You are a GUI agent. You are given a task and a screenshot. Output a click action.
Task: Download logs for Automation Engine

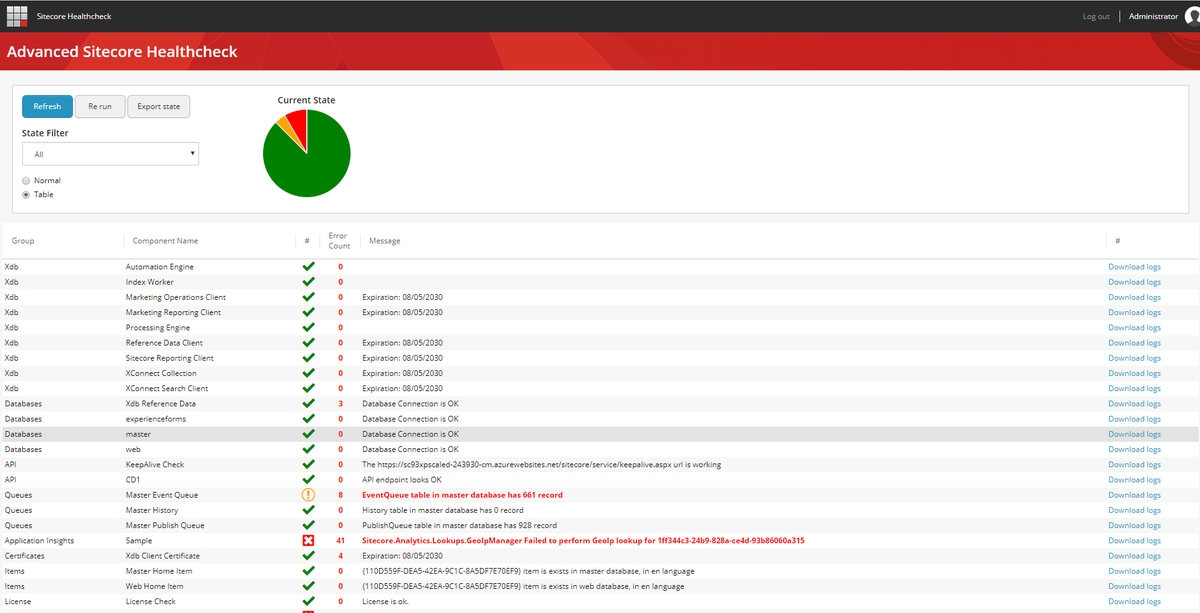pos(1134,267)
